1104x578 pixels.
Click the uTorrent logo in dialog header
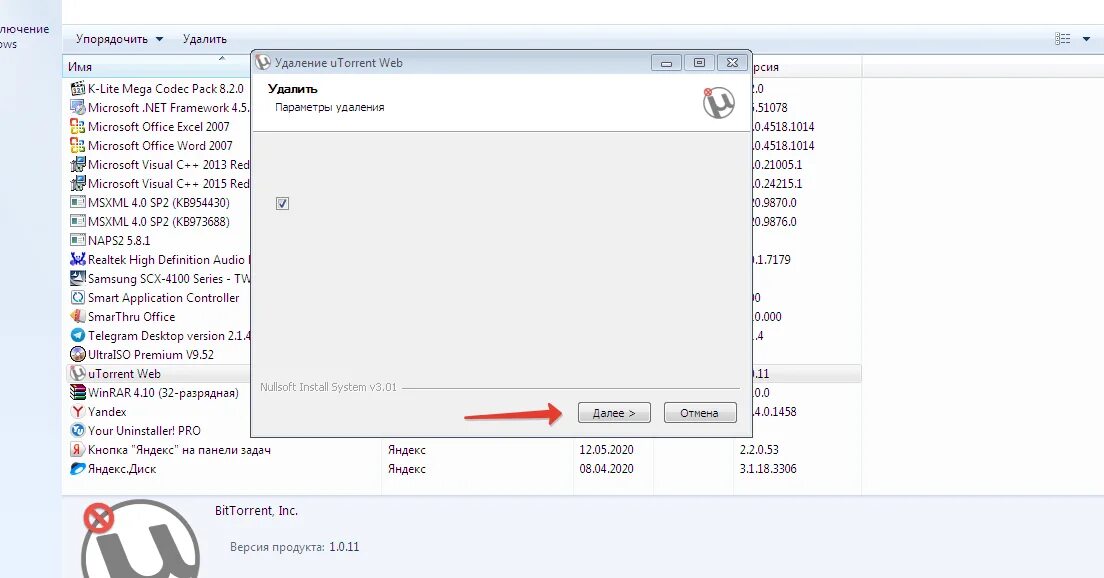(x=718, y=103)
